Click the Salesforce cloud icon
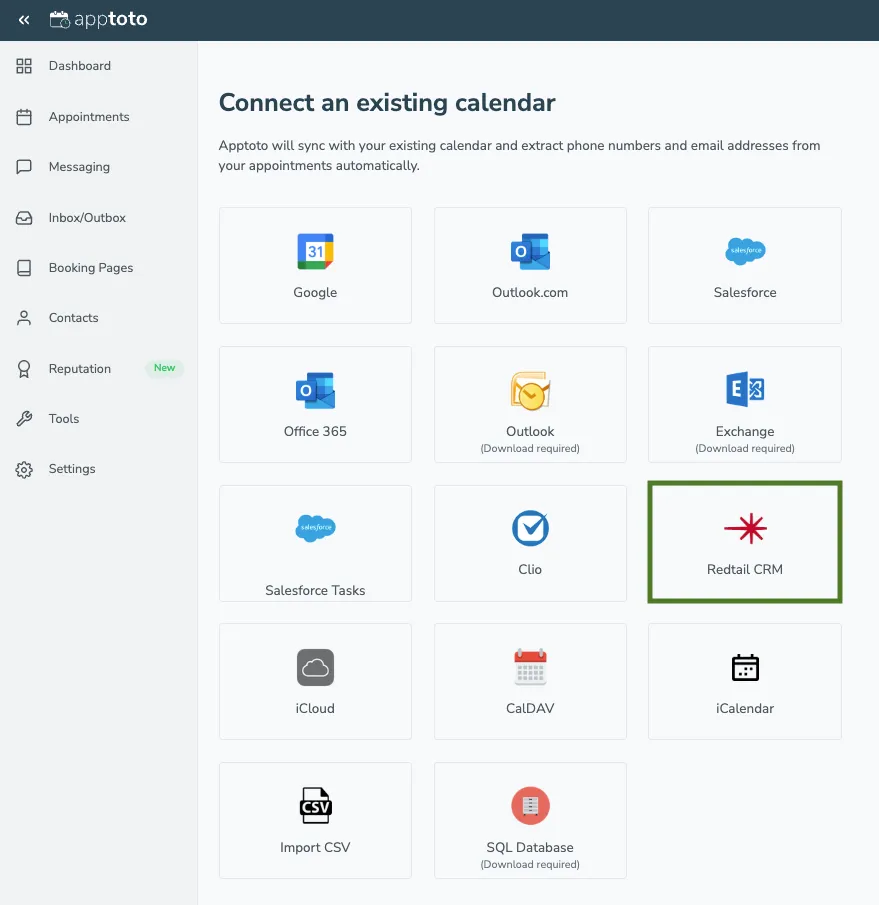 745,251
